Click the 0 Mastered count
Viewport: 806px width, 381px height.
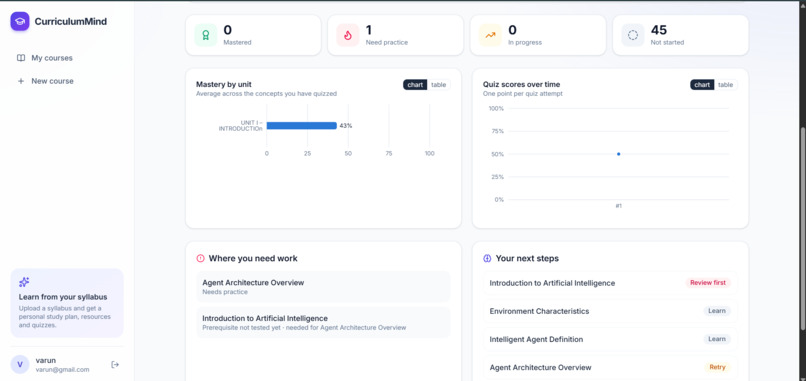(x=227, y=30)
